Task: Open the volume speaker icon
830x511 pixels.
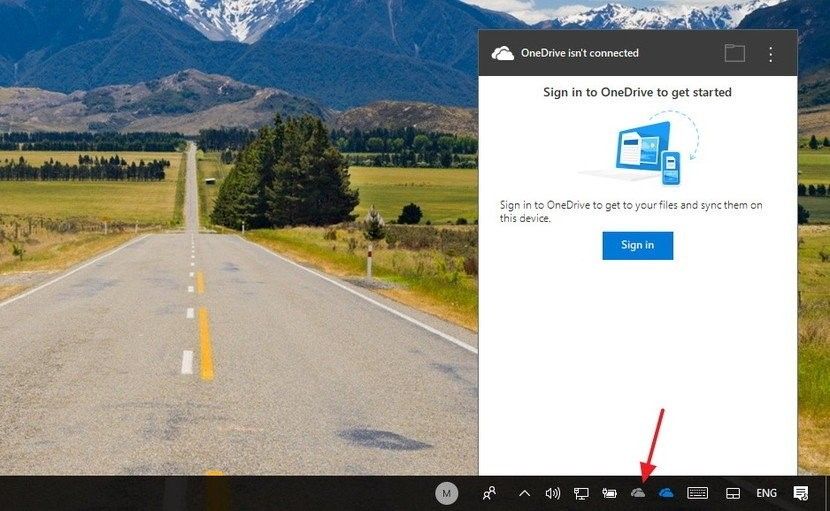Action: click(552, 493)
